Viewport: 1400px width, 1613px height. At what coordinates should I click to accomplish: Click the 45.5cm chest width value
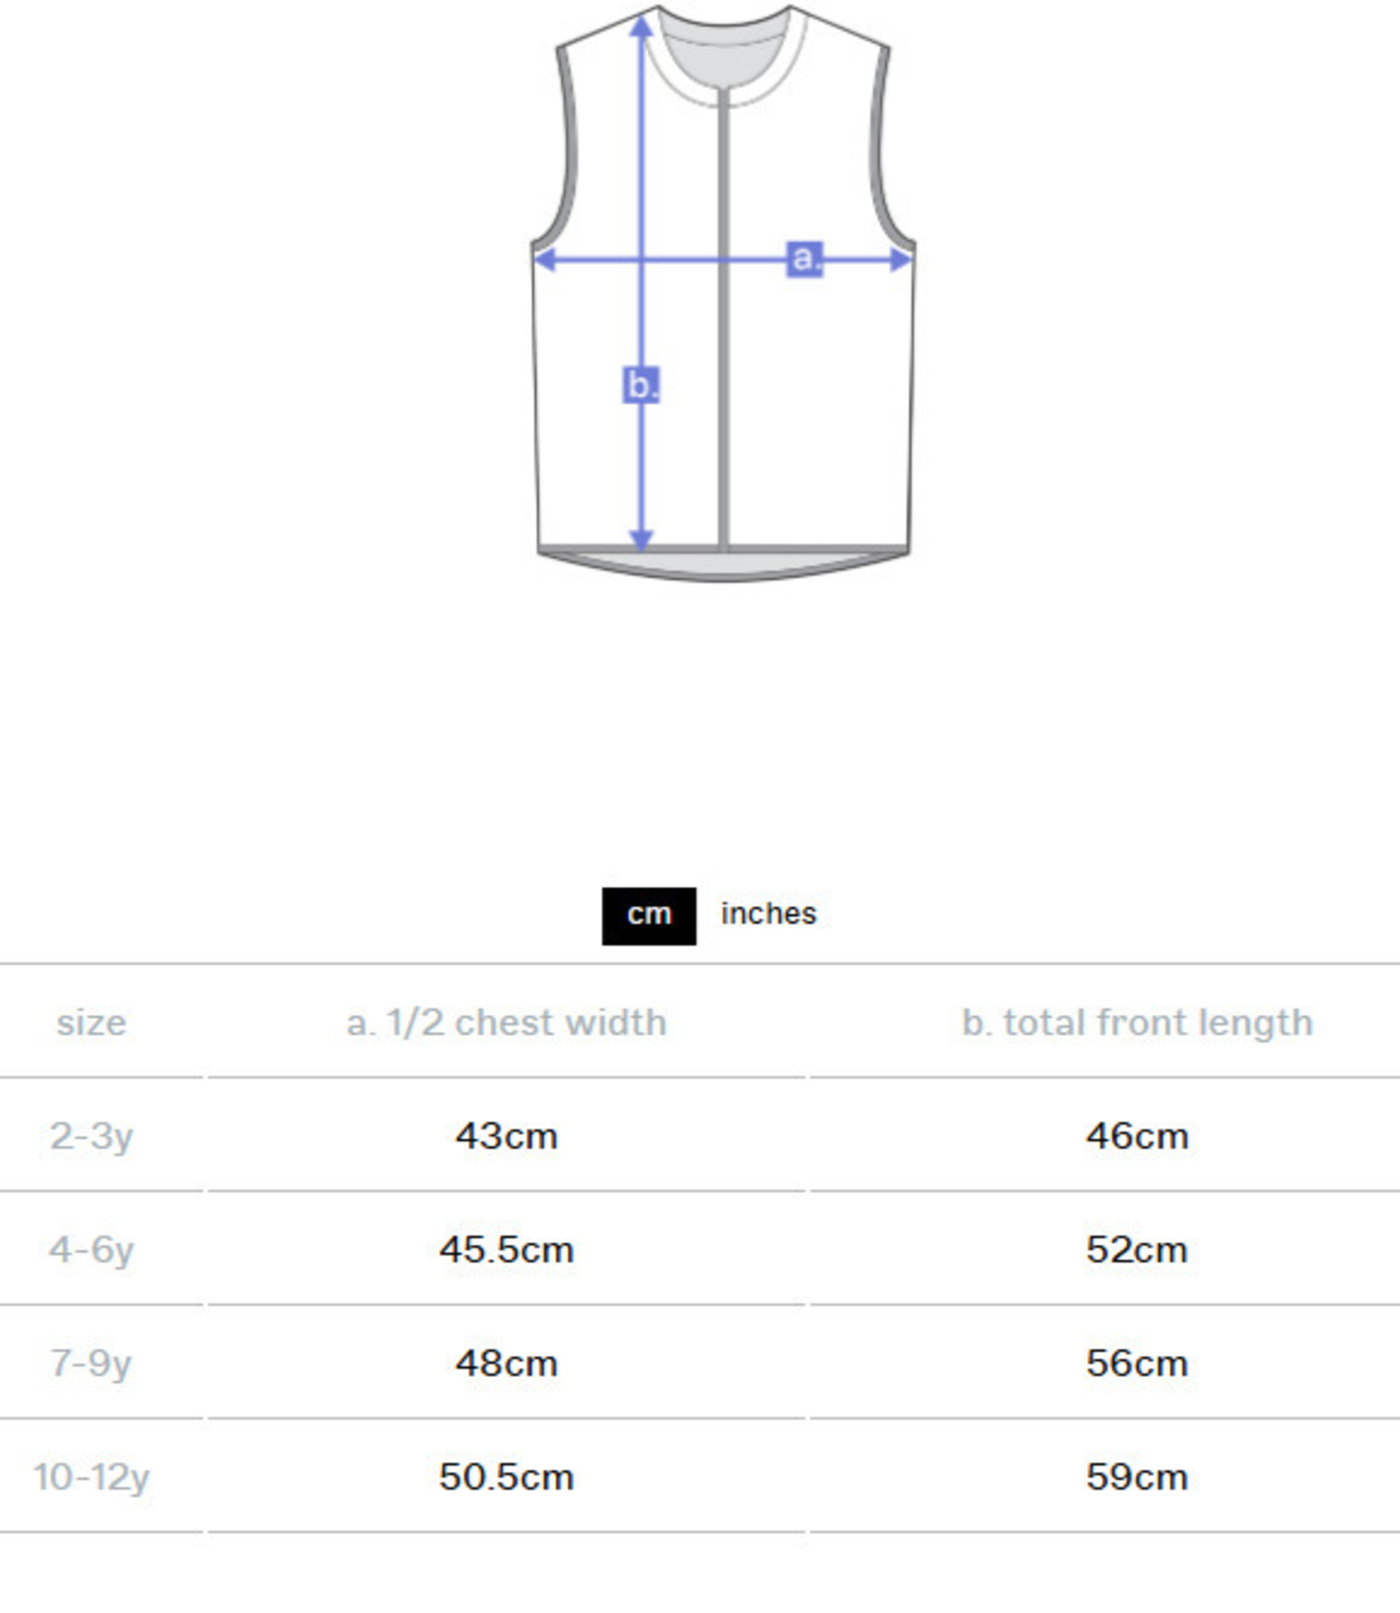(506, 1250)
